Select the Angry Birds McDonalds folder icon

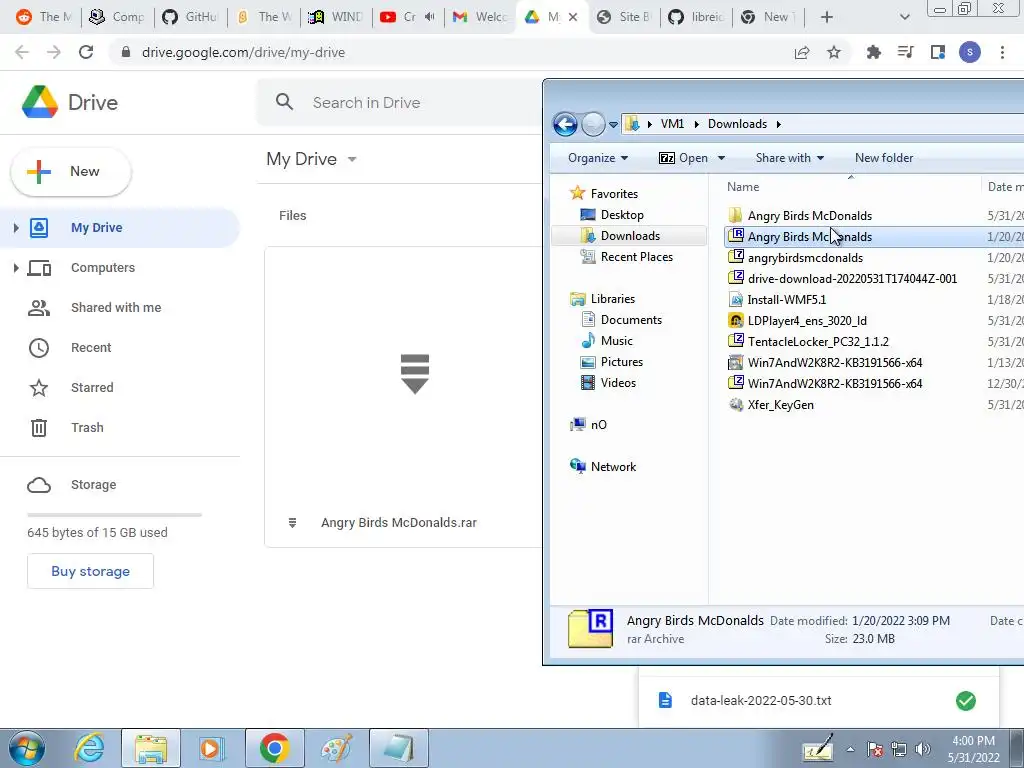coord(735,215)
